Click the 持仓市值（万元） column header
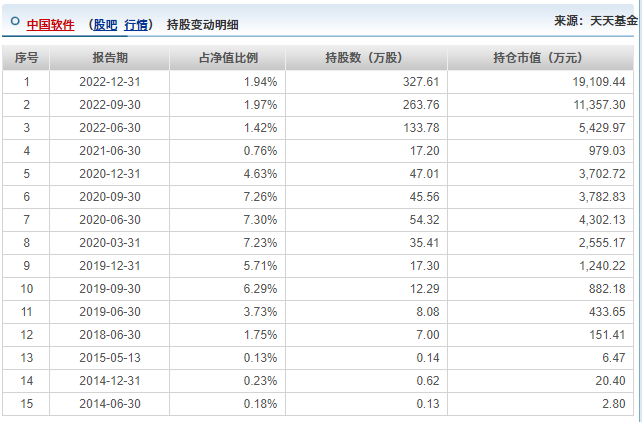Viewport: 642px width, 422px height. tap(536, 57)
